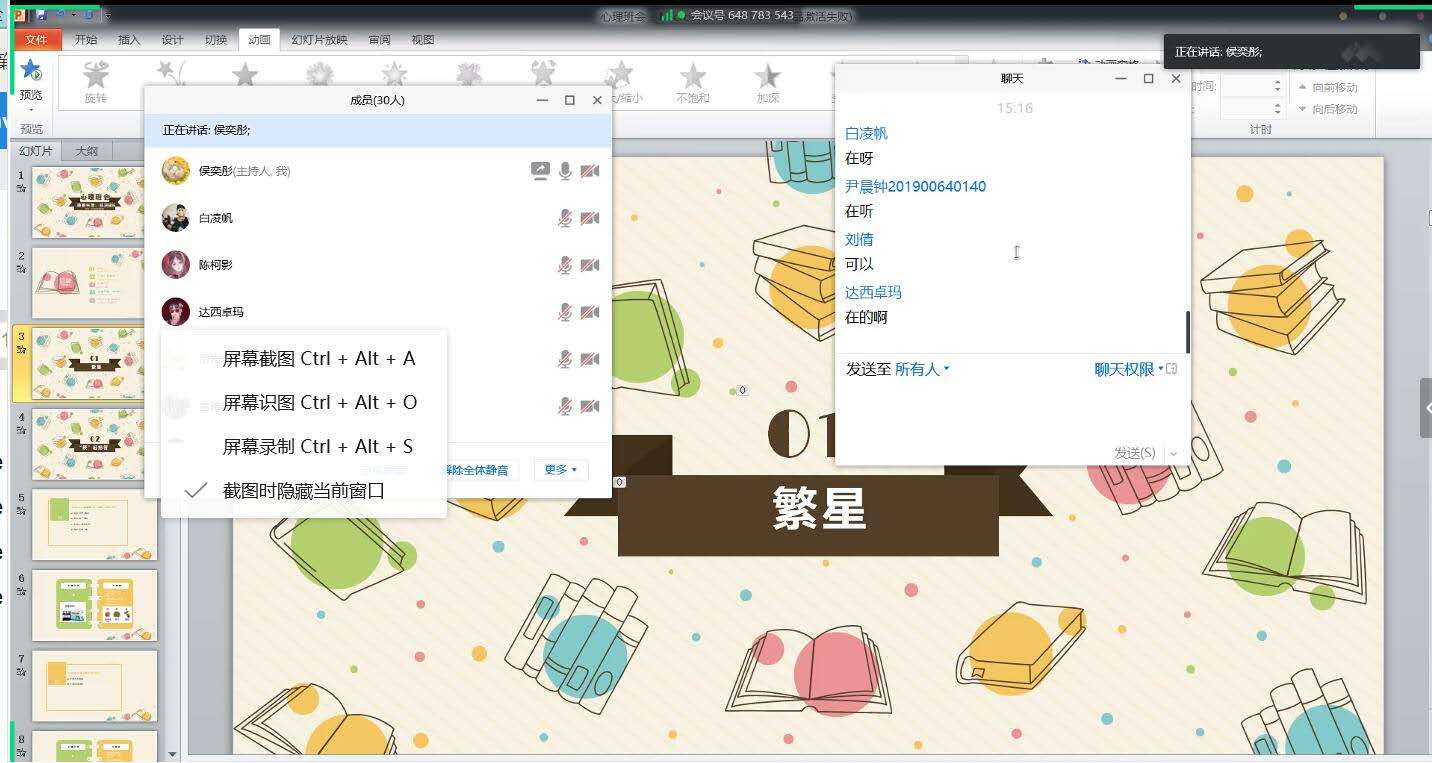The image size is (1432, 763).
Task: Toggle camera icon of 达西卓玛
Action: [x=590, y=312]
